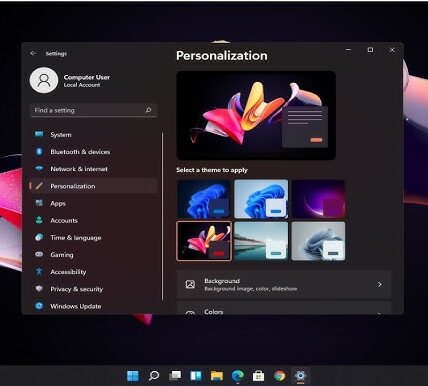This screenshot has width=428, height=386.
Task: Open Apps settings category
Action: tap(93, 203)
